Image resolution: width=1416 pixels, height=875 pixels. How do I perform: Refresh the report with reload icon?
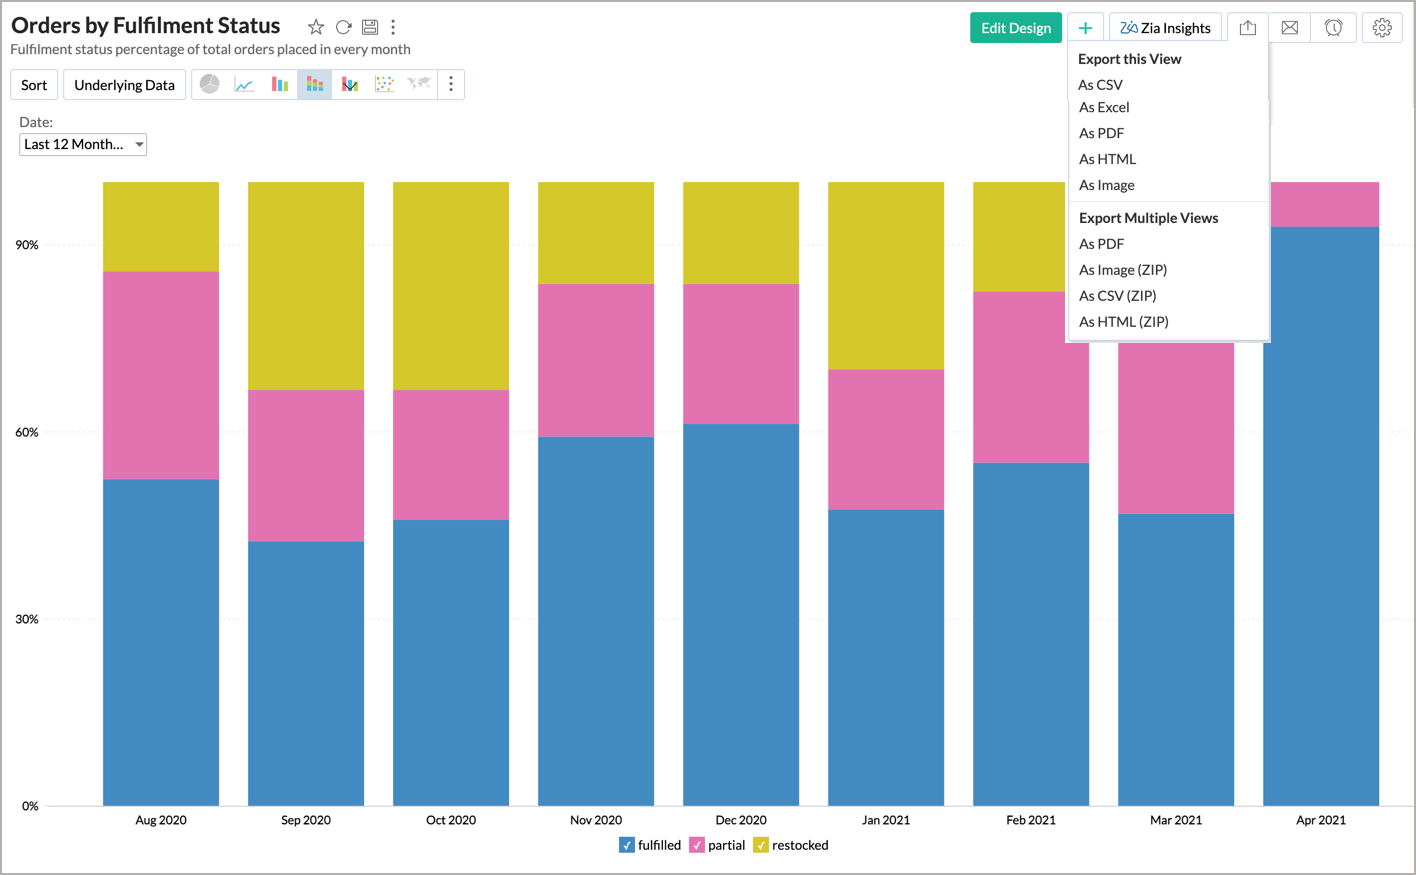(x=343, y=28)
